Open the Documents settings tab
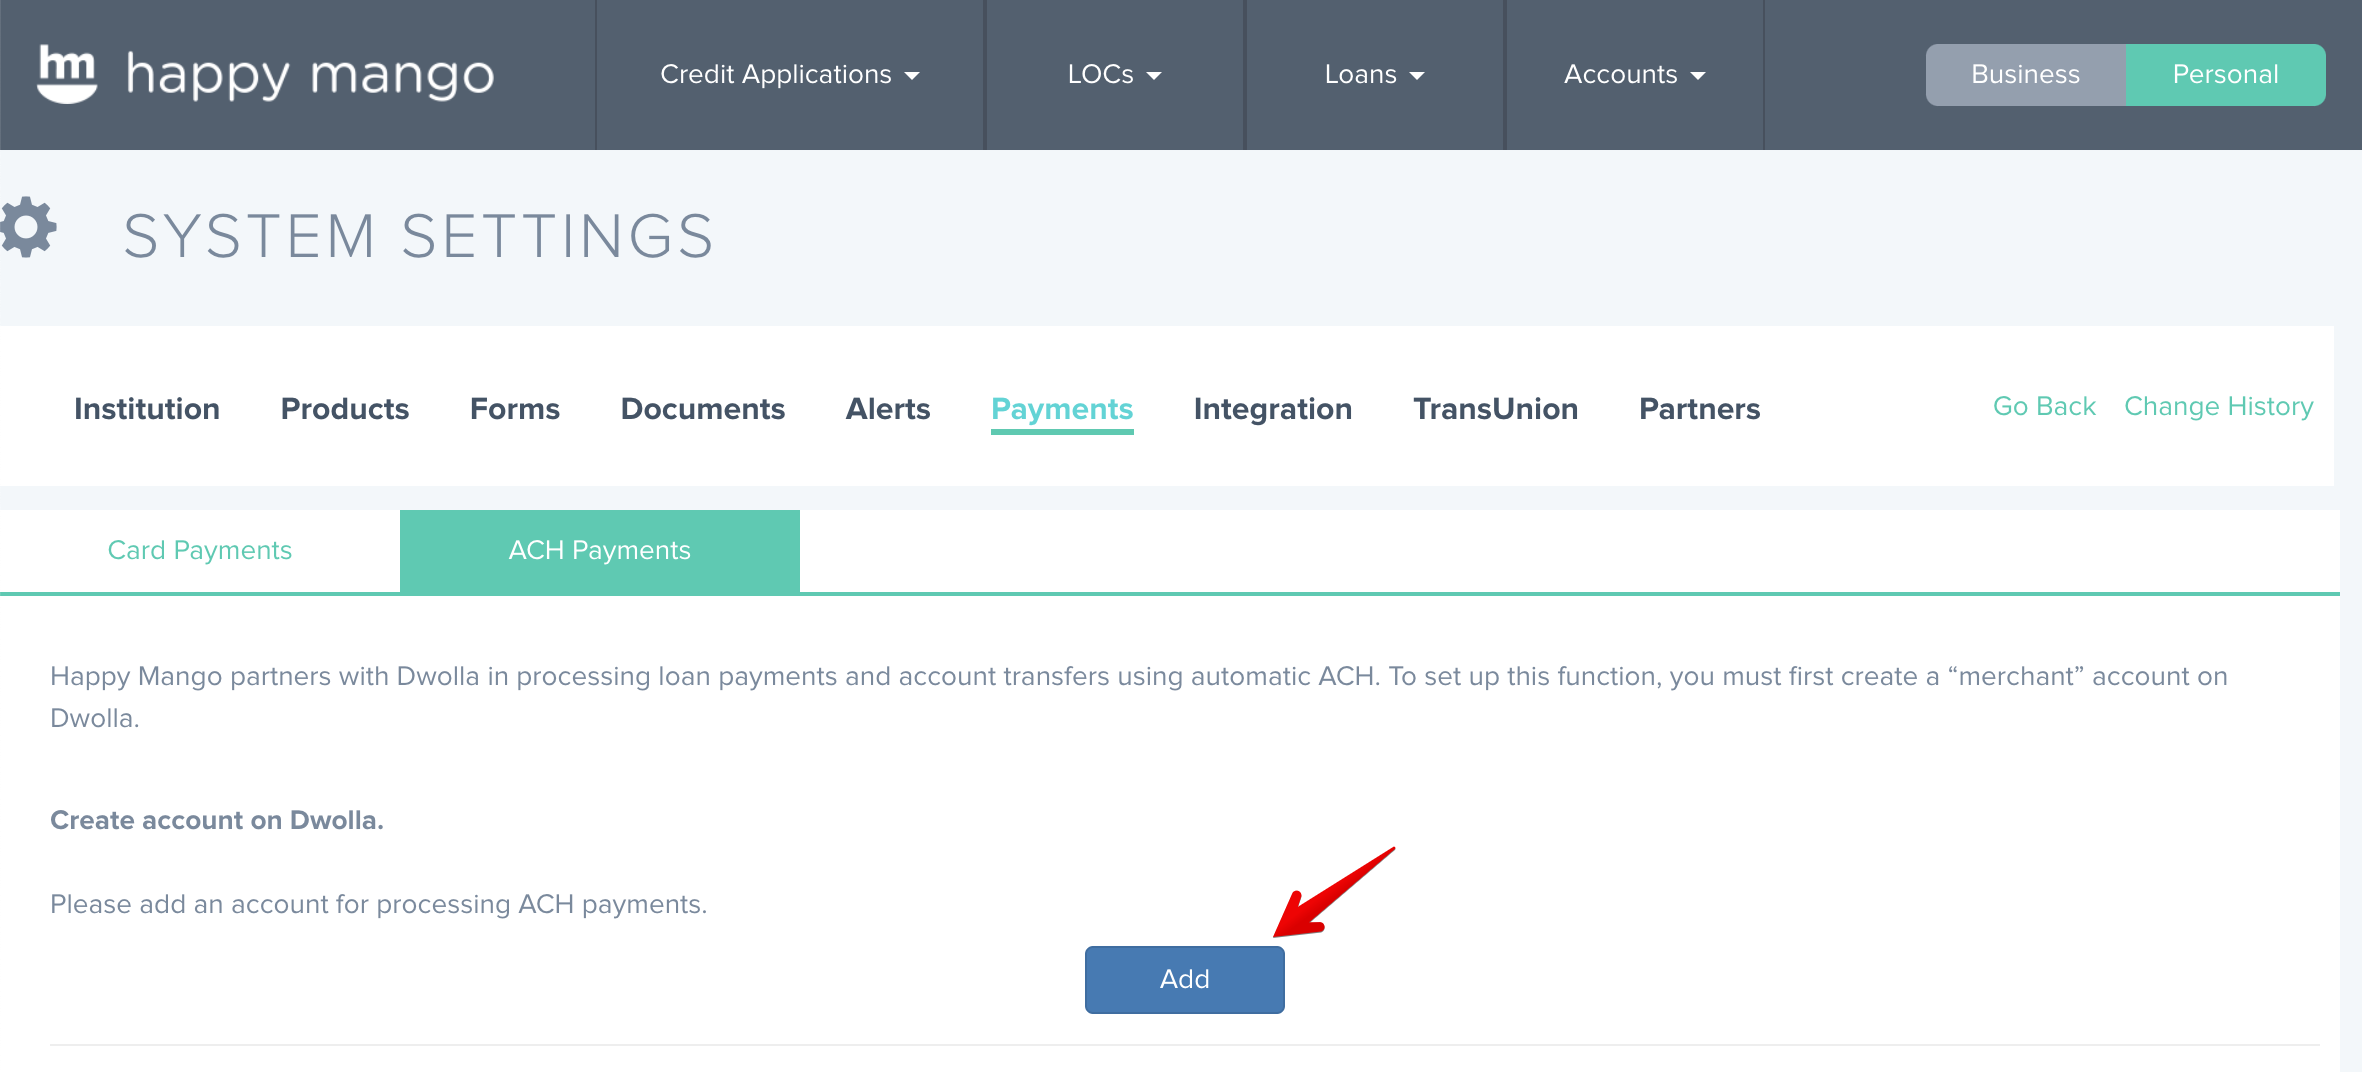2362x1072 pixels. pos(703,409)
